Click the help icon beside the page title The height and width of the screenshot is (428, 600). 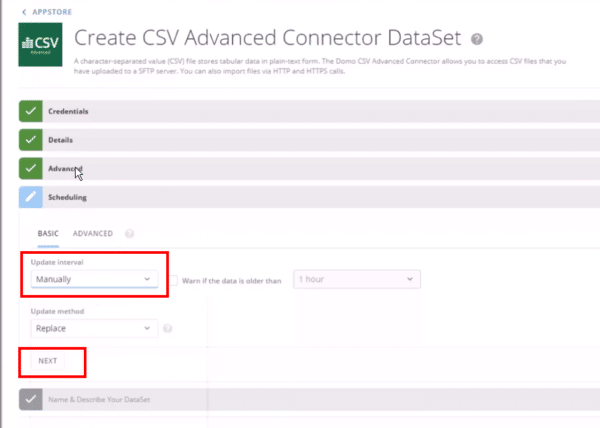tap(477, 40)
